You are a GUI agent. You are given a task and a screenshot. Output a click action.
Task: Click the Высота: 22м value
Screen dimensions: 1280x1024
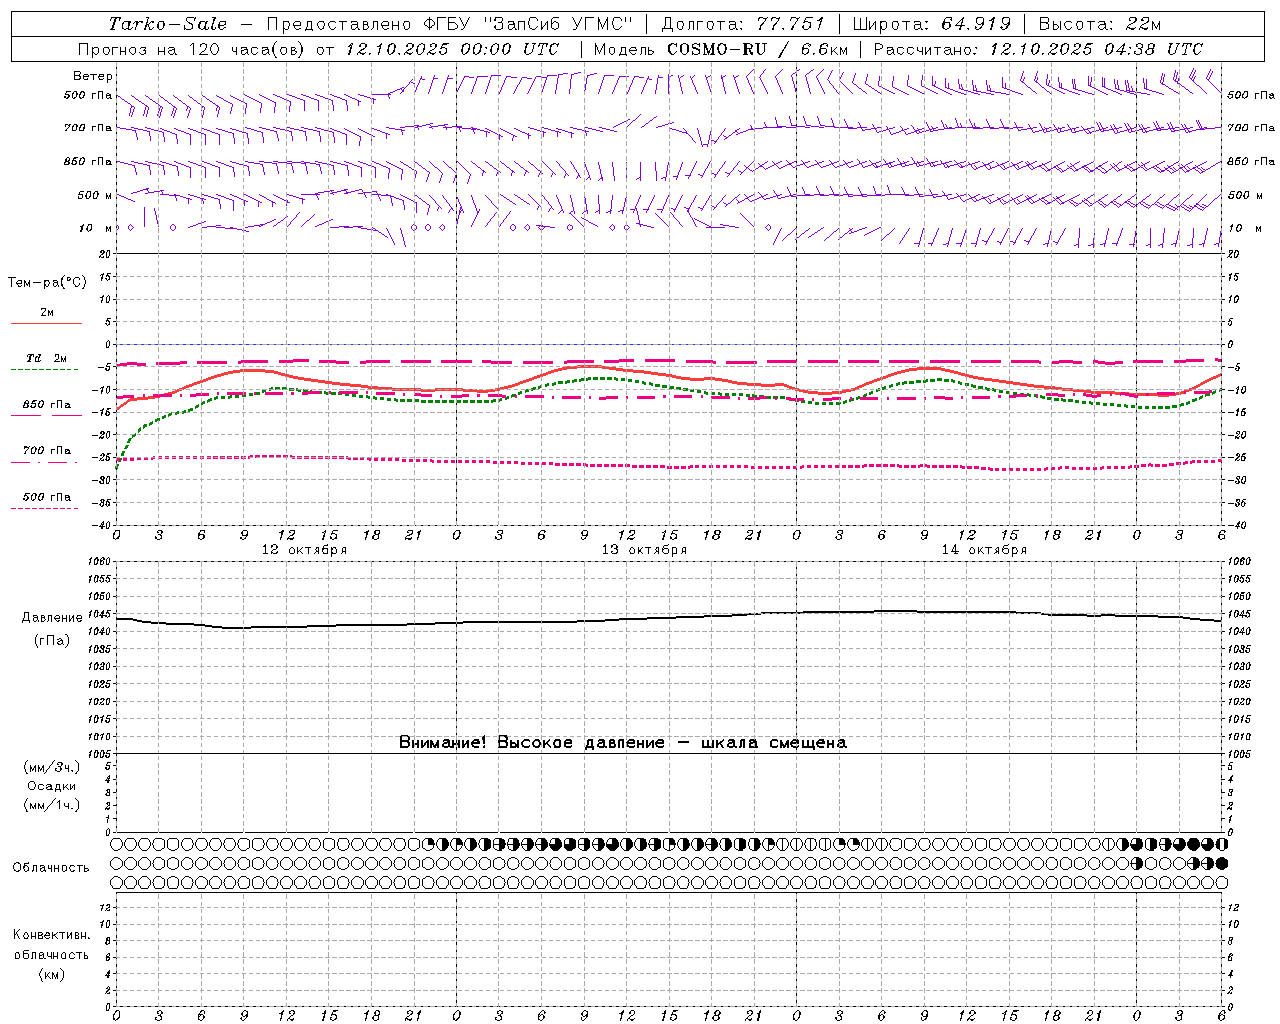[1100, 24]
